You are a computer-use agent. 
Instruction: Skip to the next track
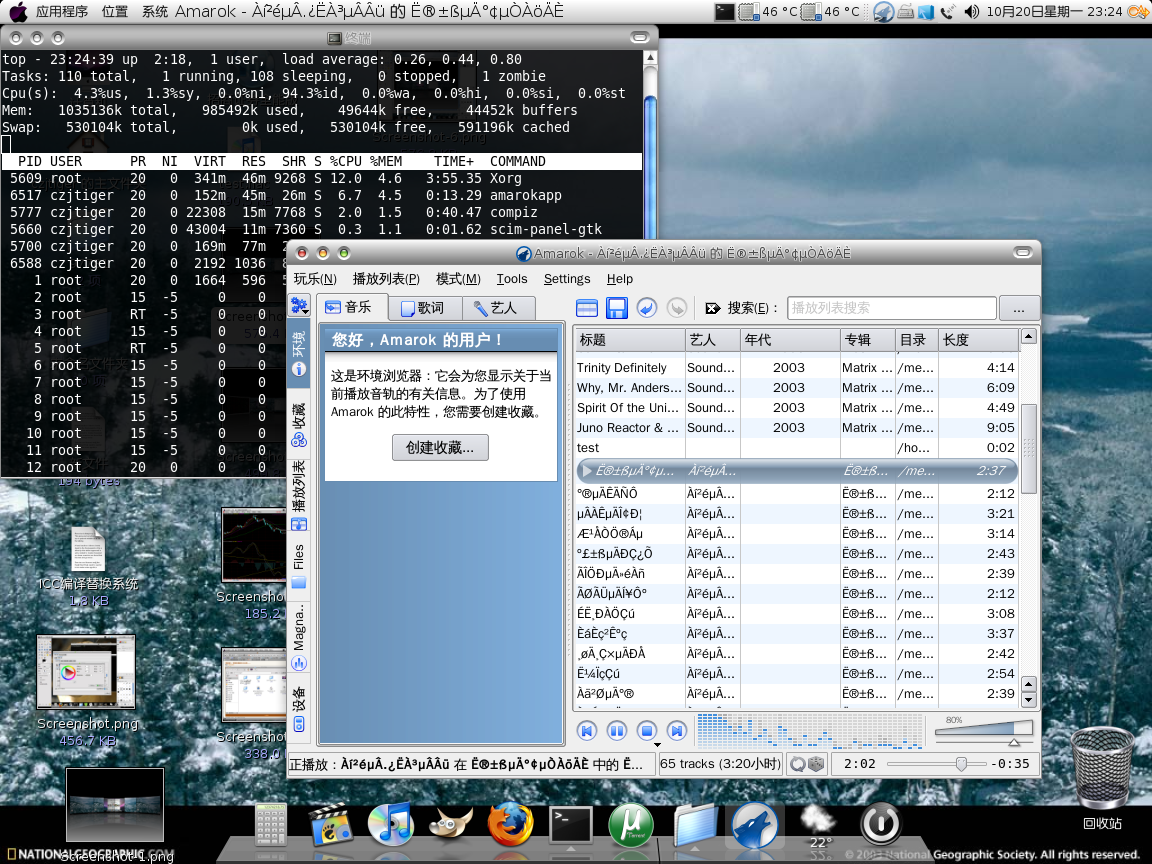(x=677, y=730)
